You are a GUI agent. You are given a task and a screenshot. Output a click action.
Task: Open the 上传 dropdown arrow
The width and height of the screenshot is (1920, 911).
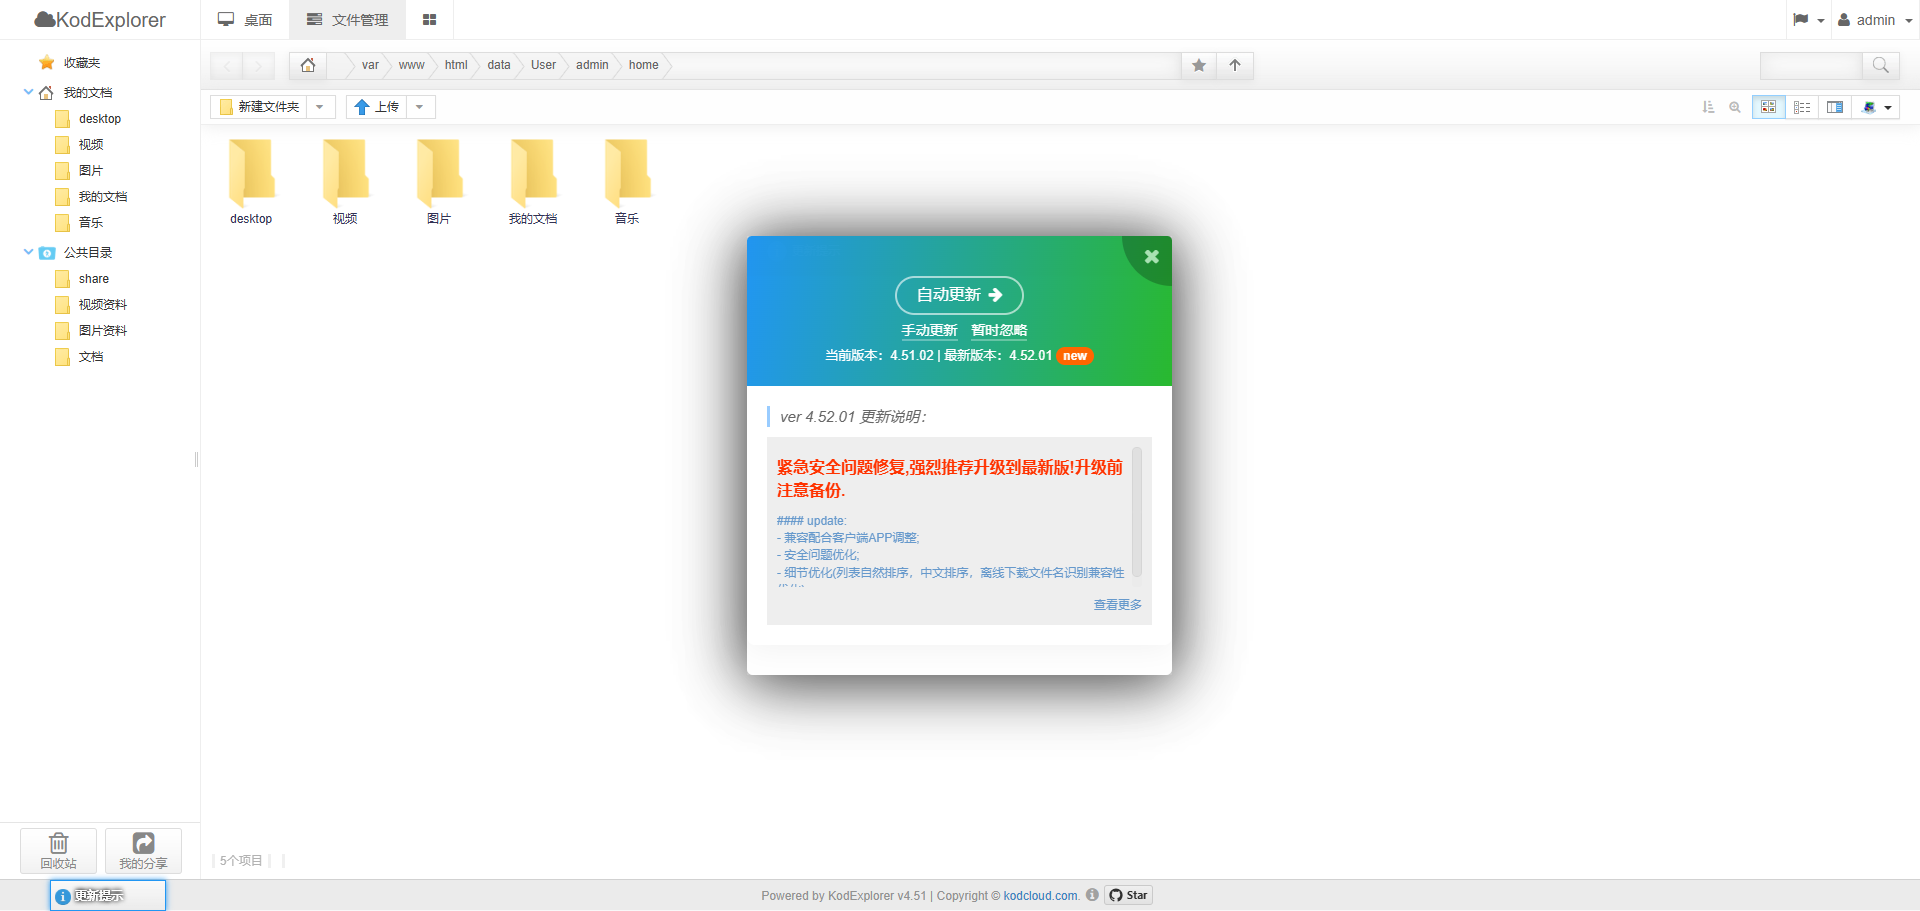click(420, 107)
